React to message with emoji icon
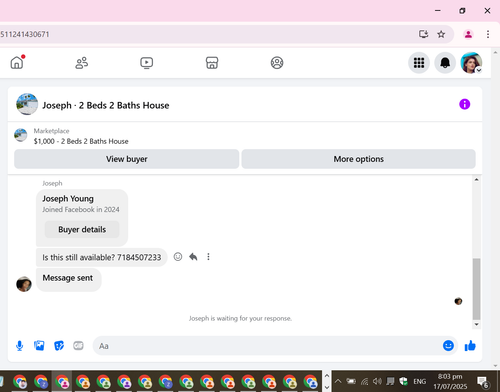500x392 pixels. [x=178, y=257]
